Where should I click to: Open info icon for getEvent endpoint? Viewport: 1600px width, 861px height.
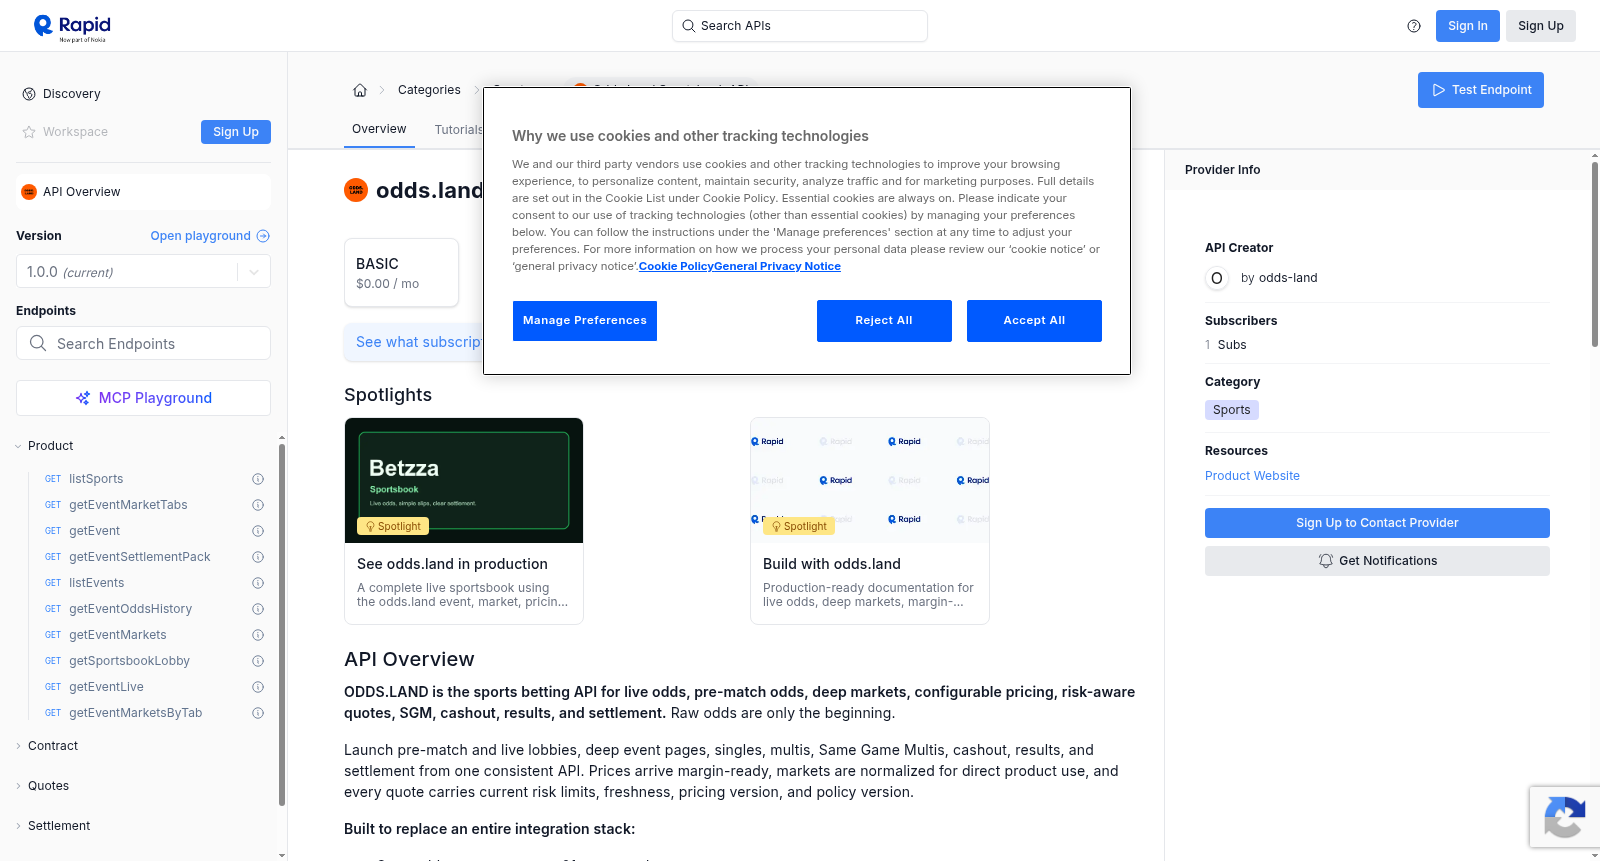pyautogui.click(x=258, y=531)
